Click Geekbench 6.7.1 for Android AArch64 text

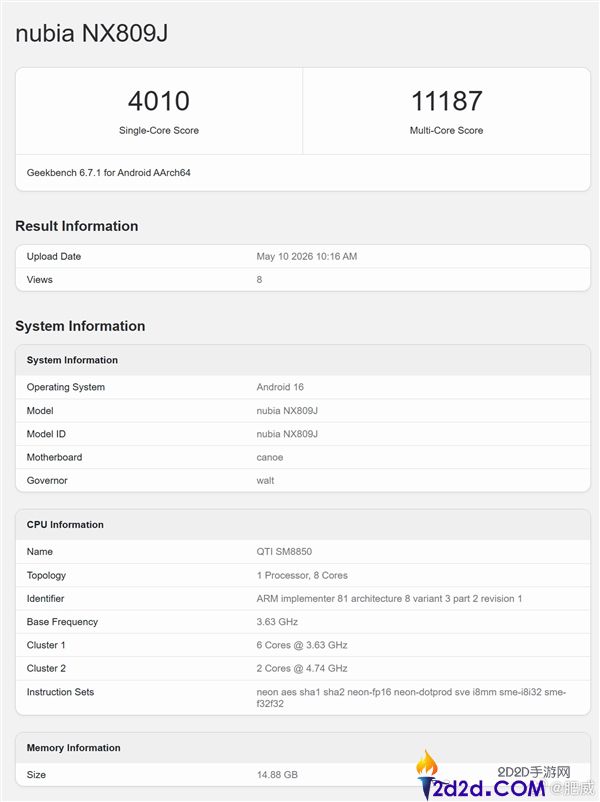tap(108, 173)
